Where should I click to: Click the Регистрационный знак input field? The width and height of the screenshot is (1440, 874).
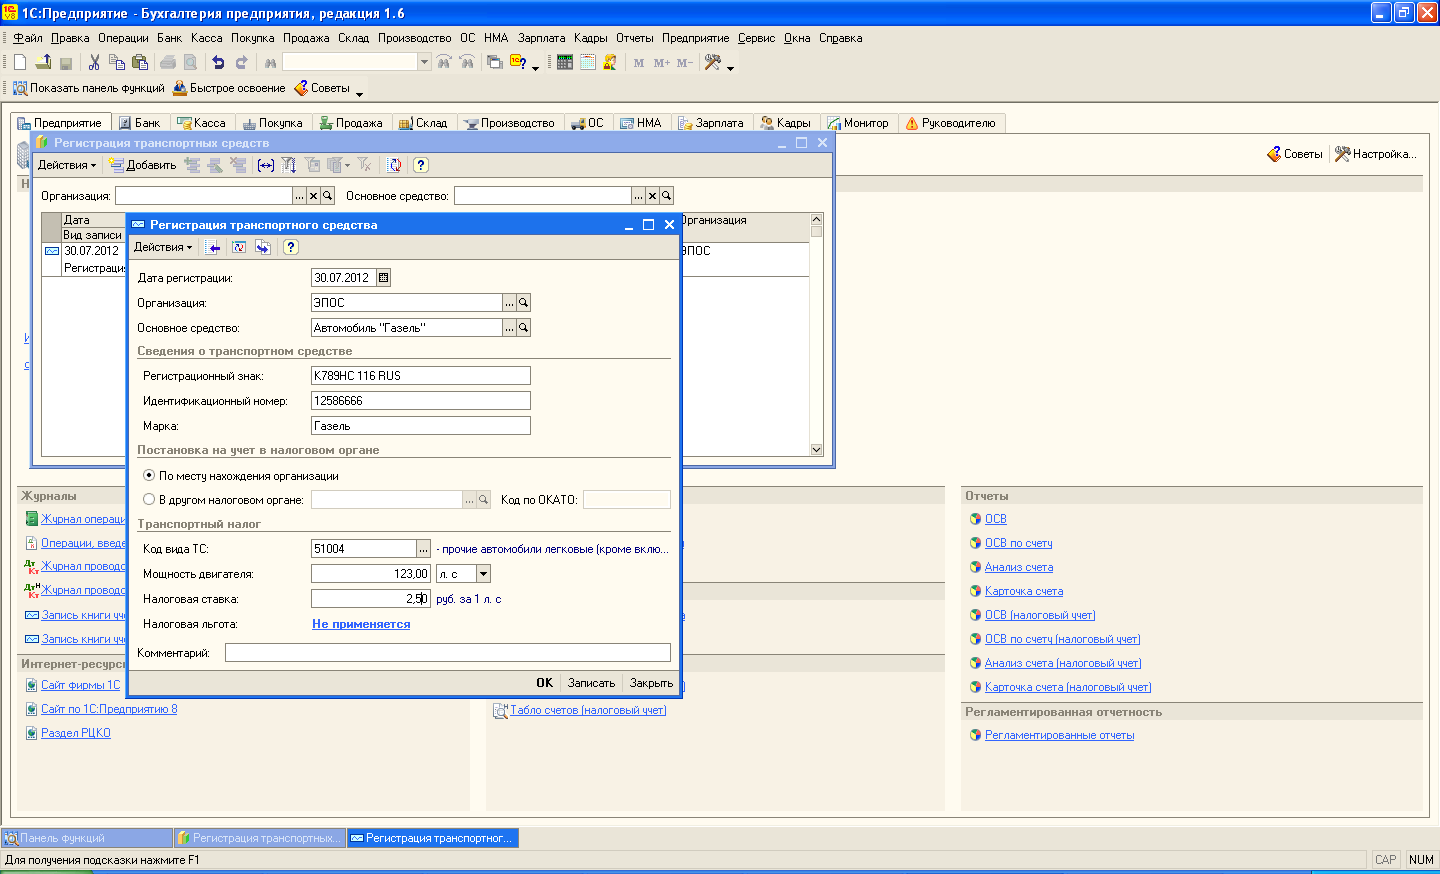tap(421, 376)
